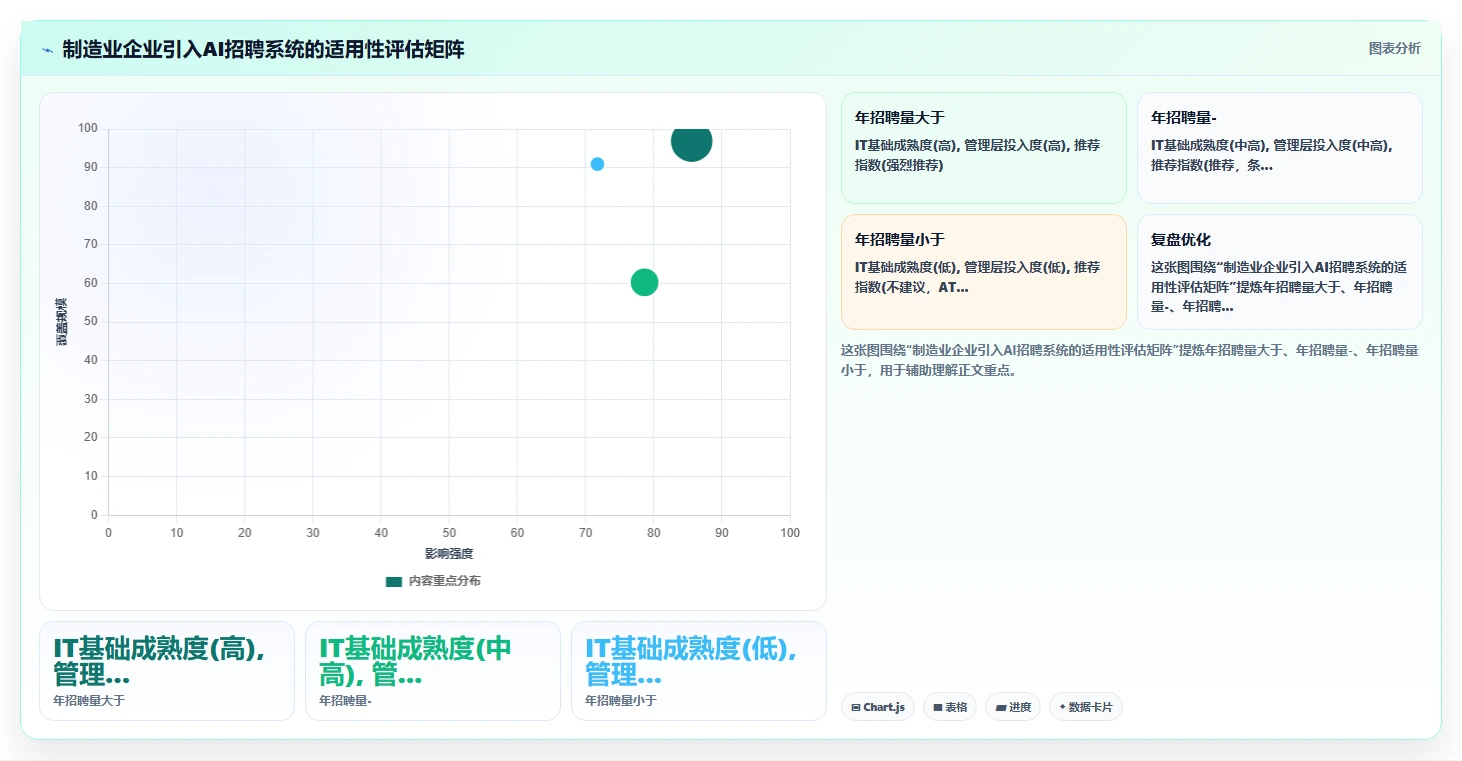
Task: Open the 年招聘量- info card
Action: point(1280,148)
